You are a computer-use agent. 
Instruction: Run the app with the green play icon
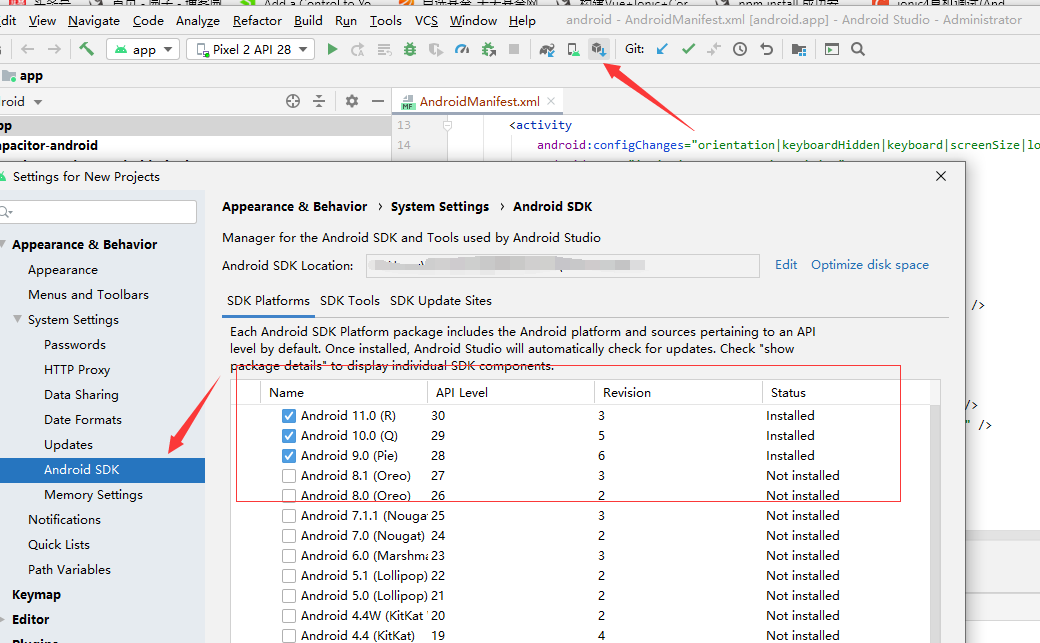(332, 49)
